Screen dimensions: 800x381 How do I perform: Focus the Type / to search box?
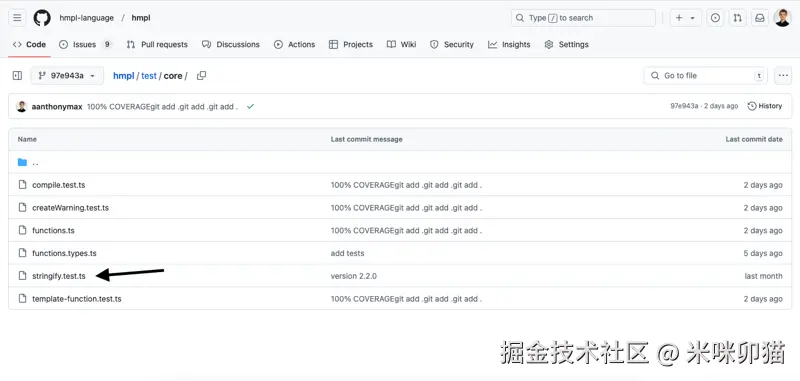click(583, 18)
